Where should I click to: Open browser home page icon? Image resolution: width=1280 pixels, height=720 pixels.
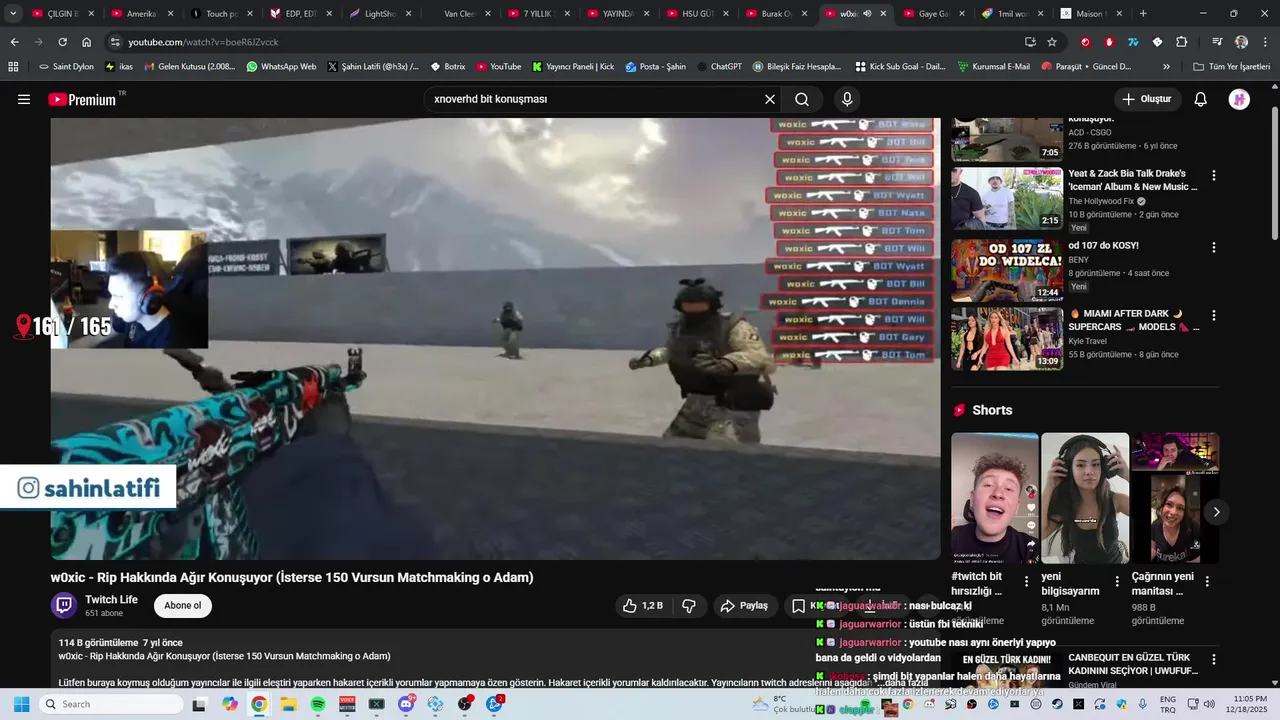86,42
